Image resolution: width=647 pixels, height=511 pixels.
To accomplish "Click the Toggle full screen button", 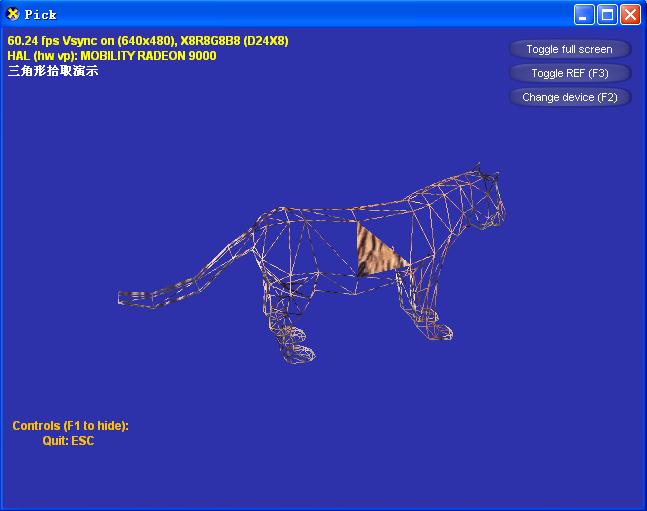I will click(570, 50).
